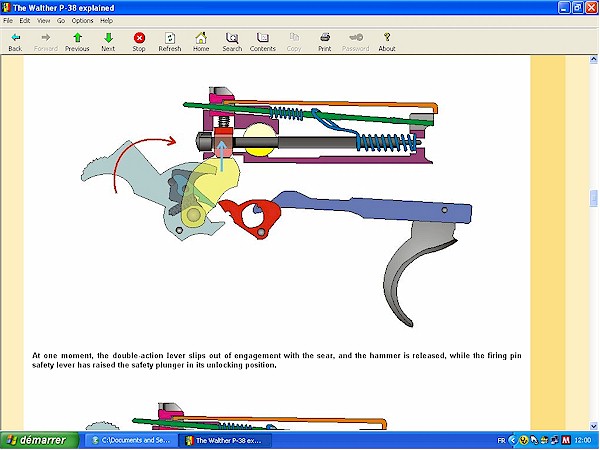Click the vertical scrollbar thumb
600x450 pixels.
593,198
